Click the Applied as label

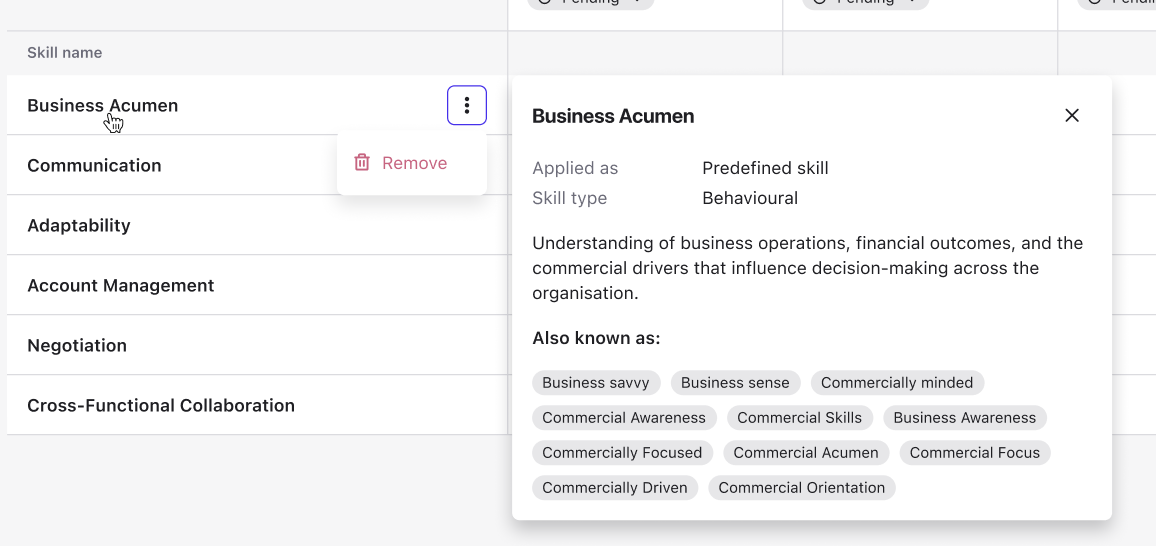(575, 168)
